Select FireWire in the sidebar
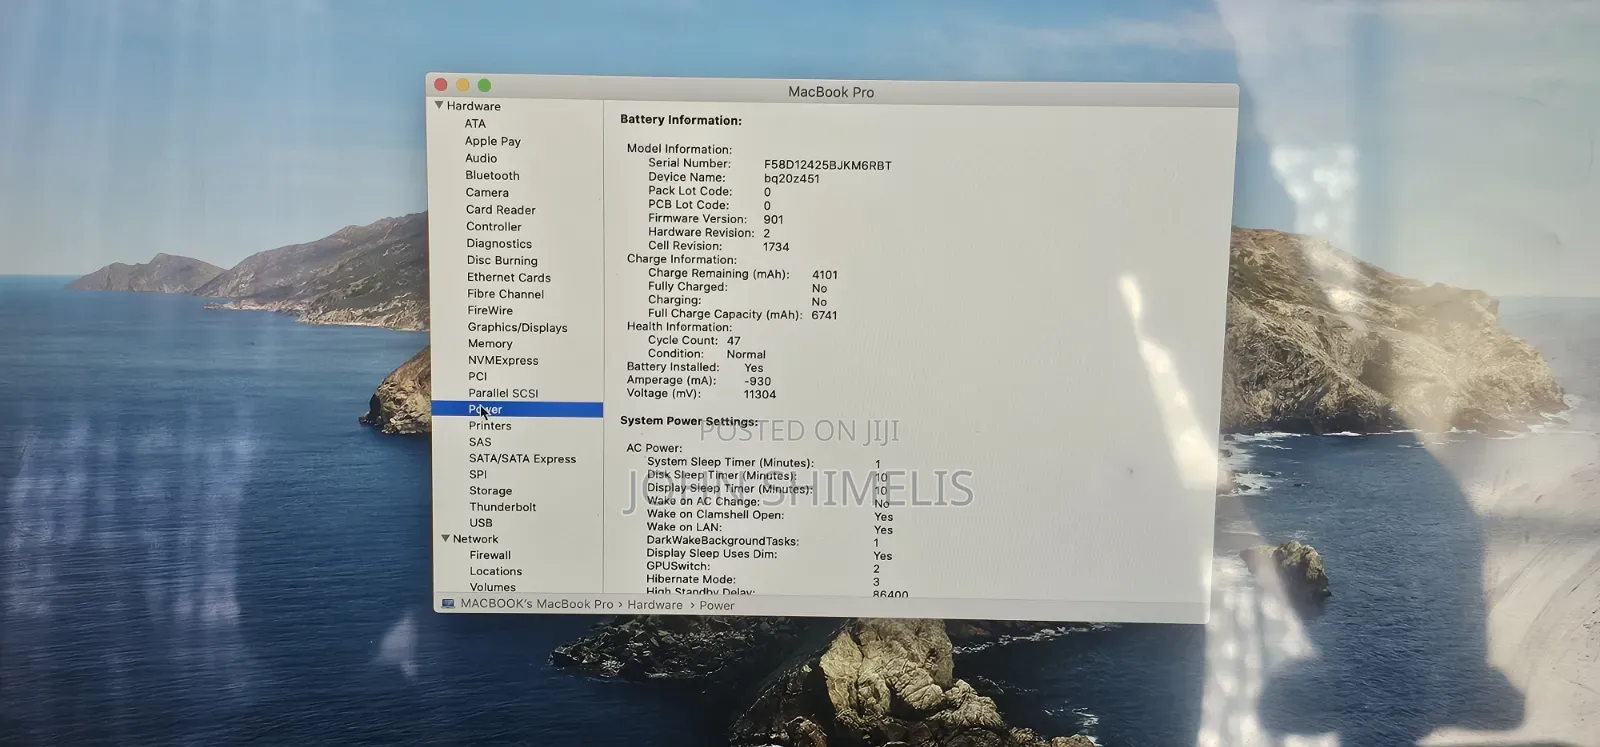Viewport: 1600px width, 747px height. [490, 311]
